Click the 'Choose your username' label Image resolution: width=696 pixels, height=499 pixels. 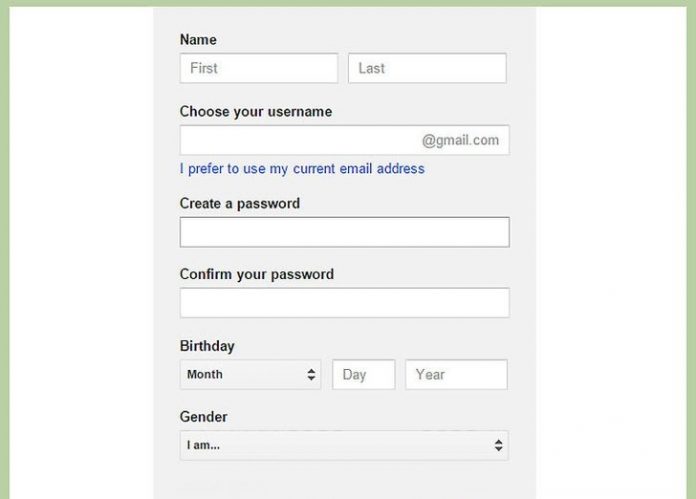[256, 112]
